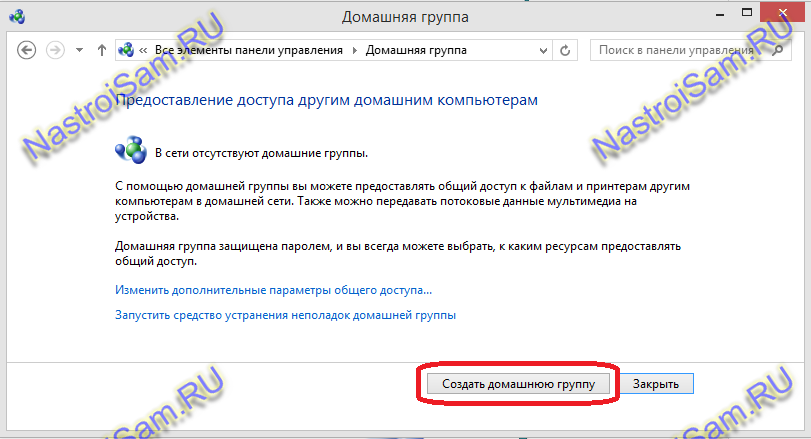
Task: Click the HomeGroup icon in address bar
Action: [x=126, y=50]
